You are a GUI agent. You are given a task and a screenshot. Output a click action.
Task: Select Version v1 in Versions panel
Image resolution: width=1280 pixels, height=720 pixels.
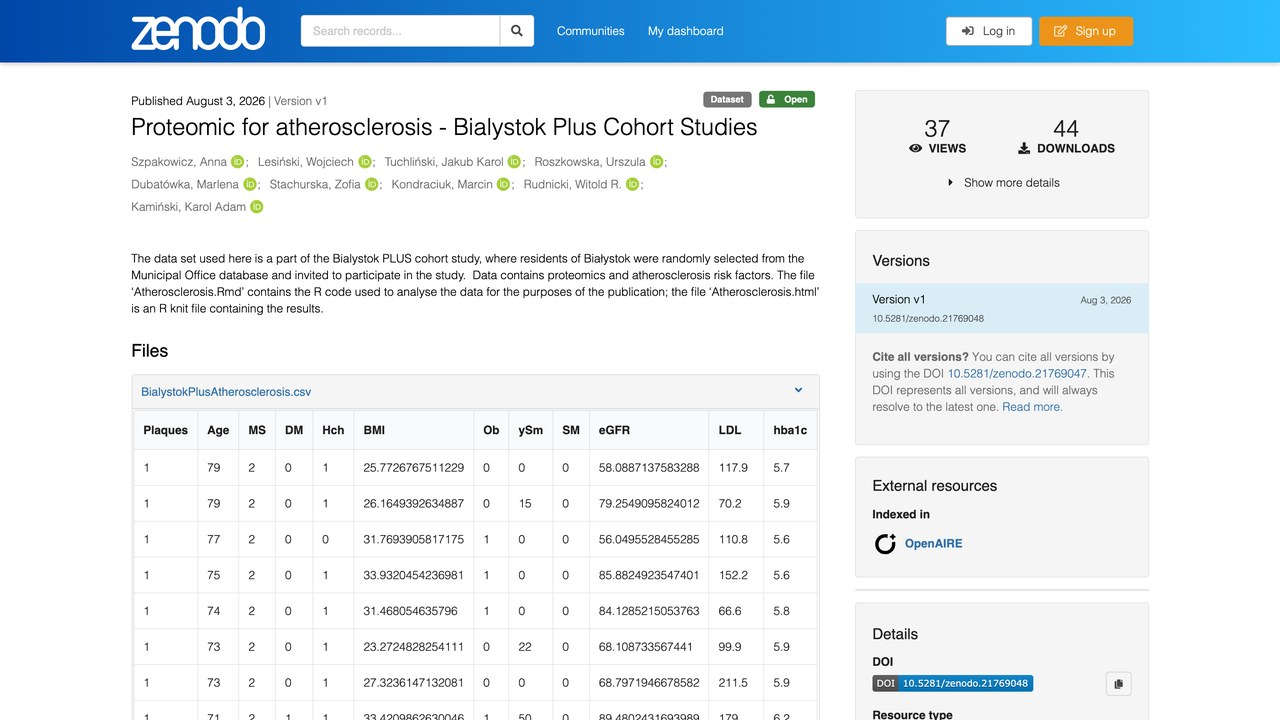(x=1002, y=308)
